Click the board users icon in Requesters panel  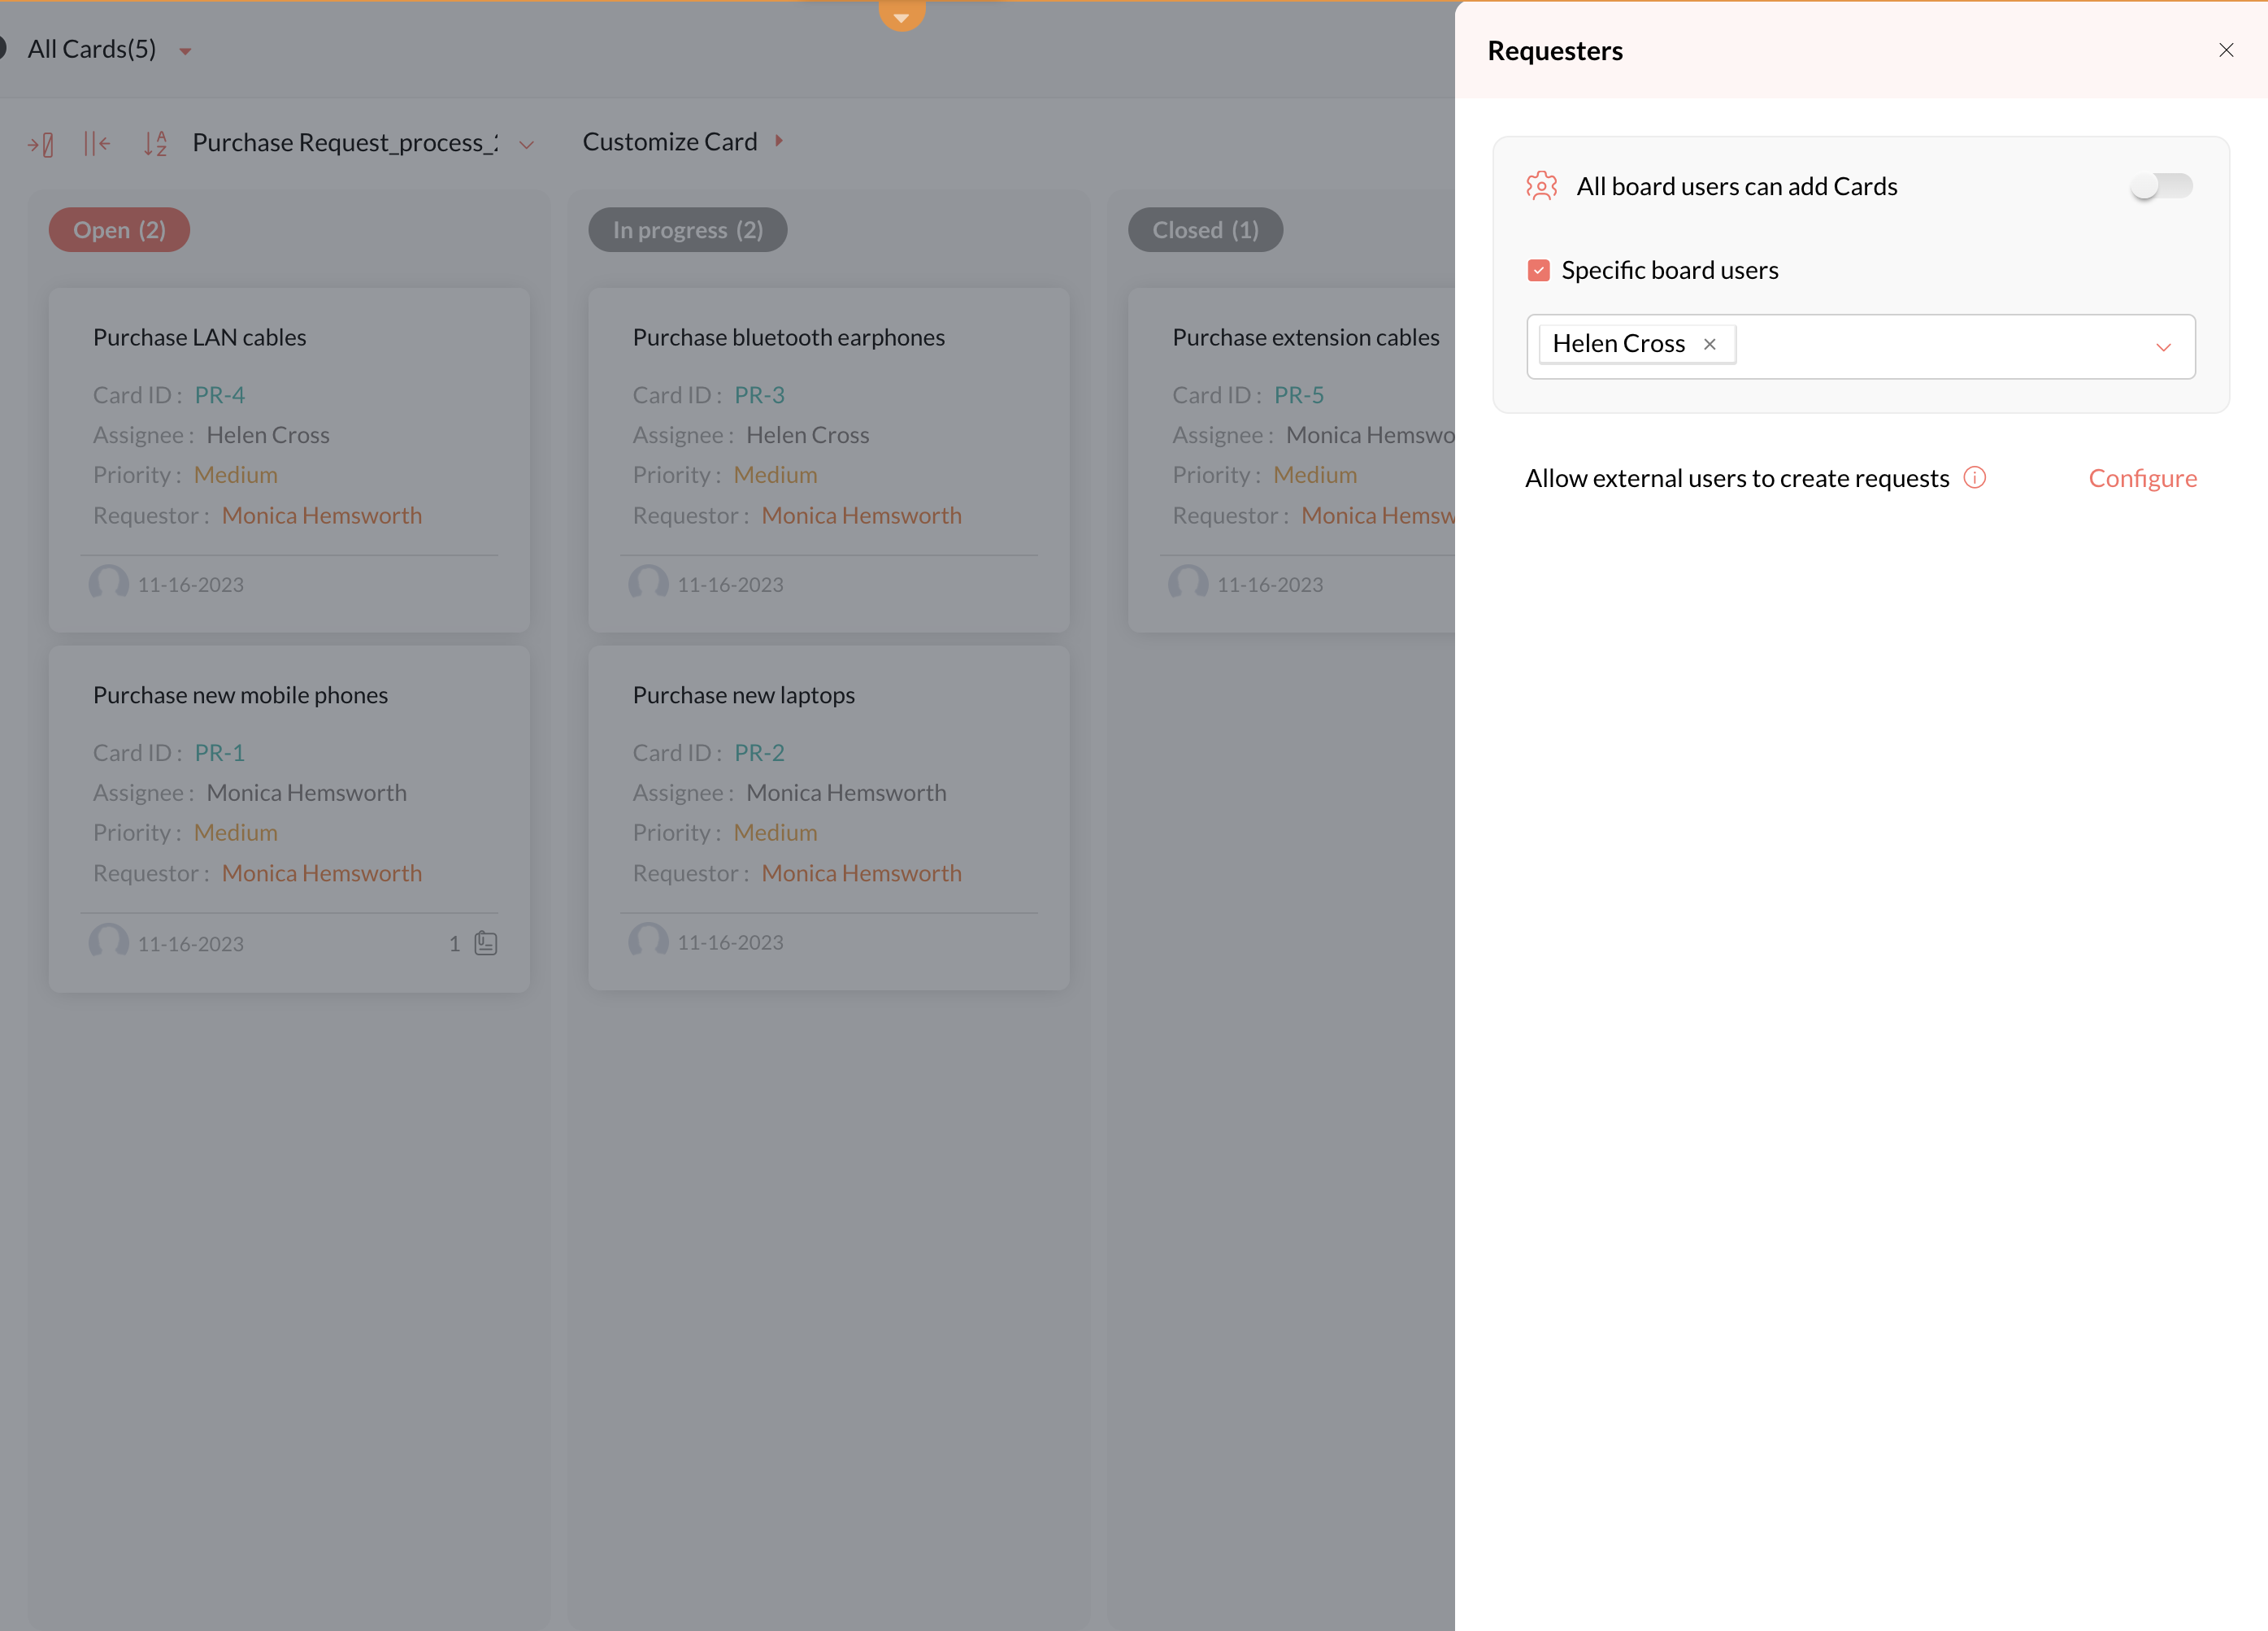click(x=1541, y=186)
